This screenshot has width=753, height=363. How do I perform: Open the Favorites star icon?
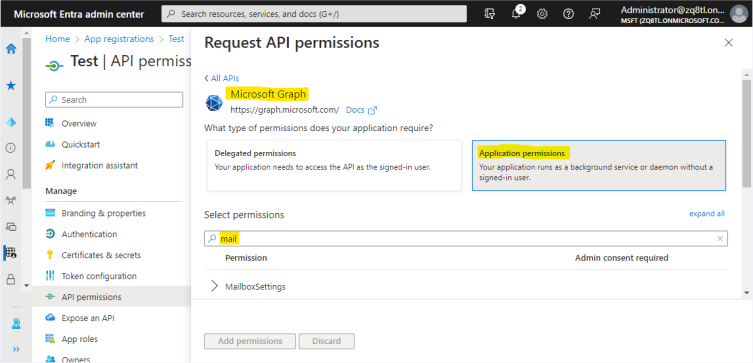pyautogui.click(x=11, y=85)
